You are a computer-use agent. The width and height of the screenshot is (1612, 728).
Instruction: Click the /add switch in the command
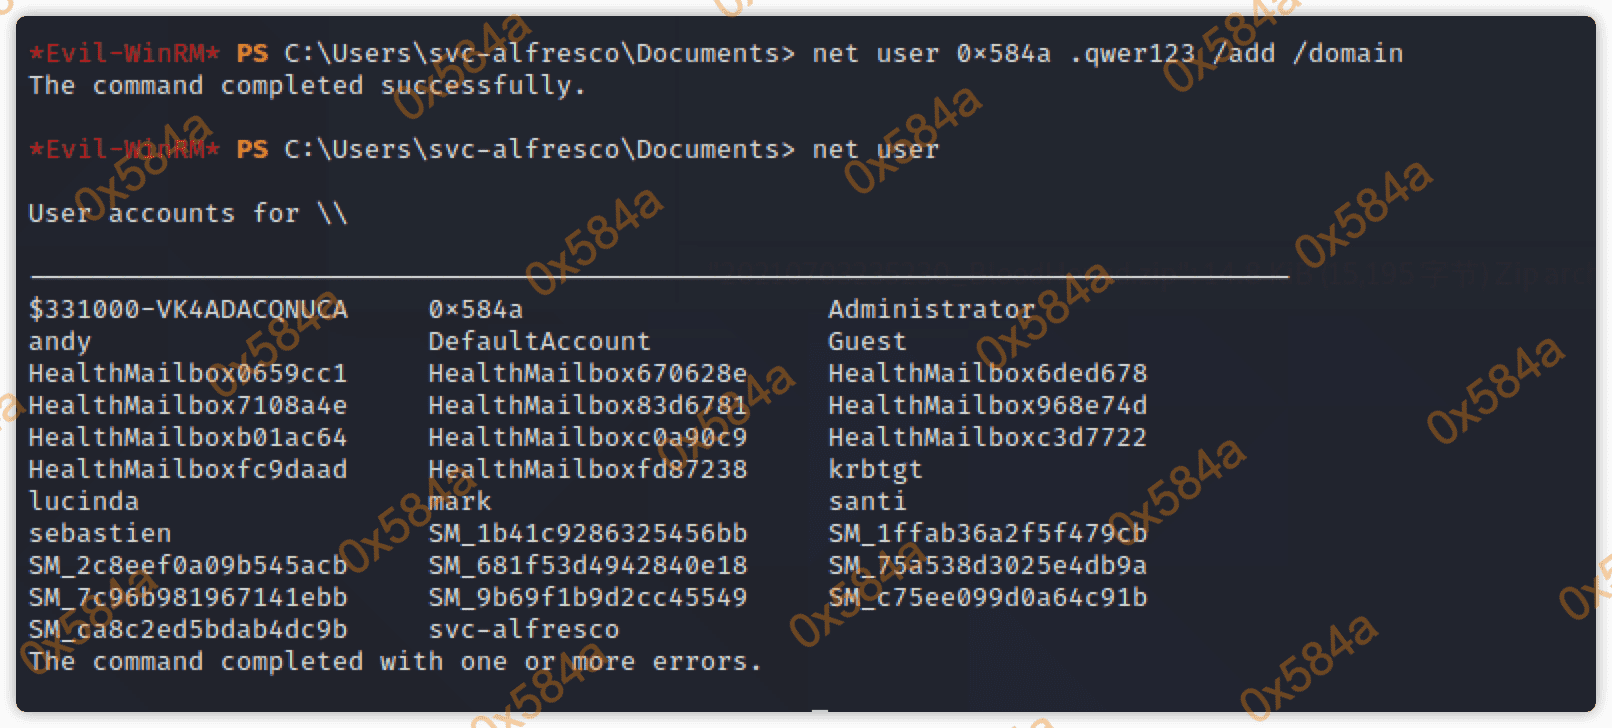1243,53
